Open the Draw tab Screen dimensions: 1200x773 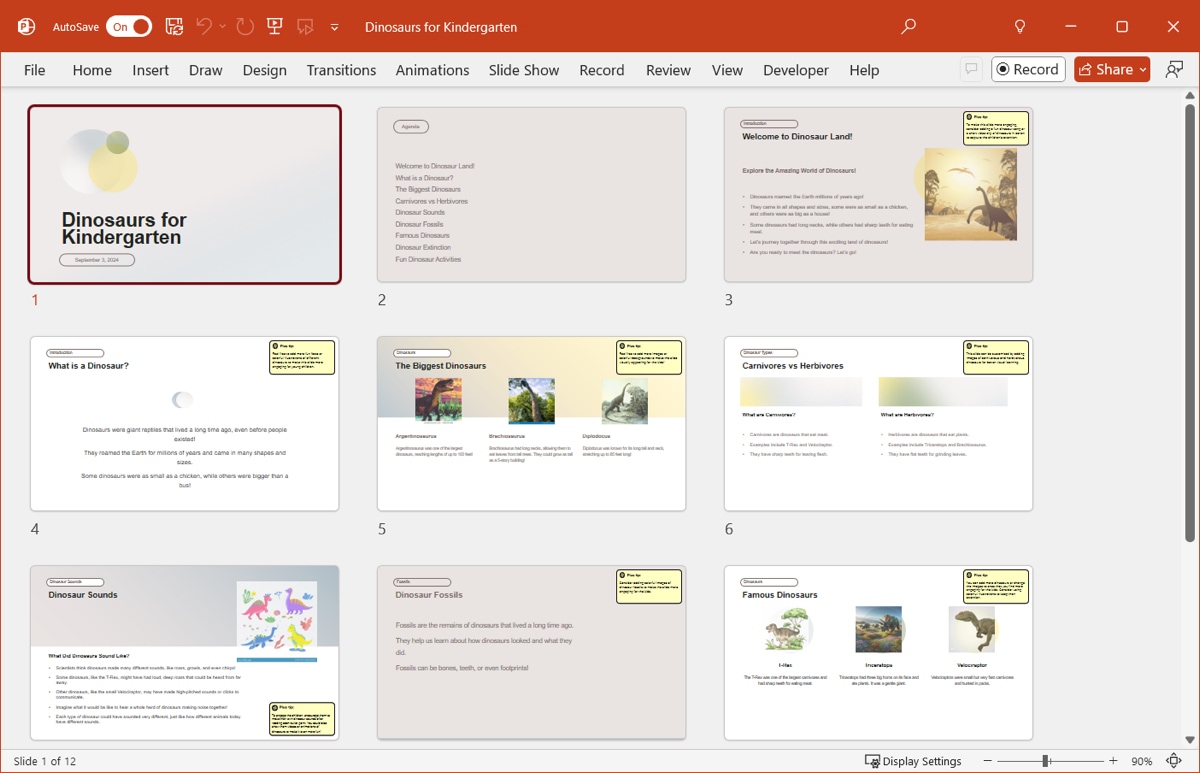pyautogui.click(x=206, y=70)
